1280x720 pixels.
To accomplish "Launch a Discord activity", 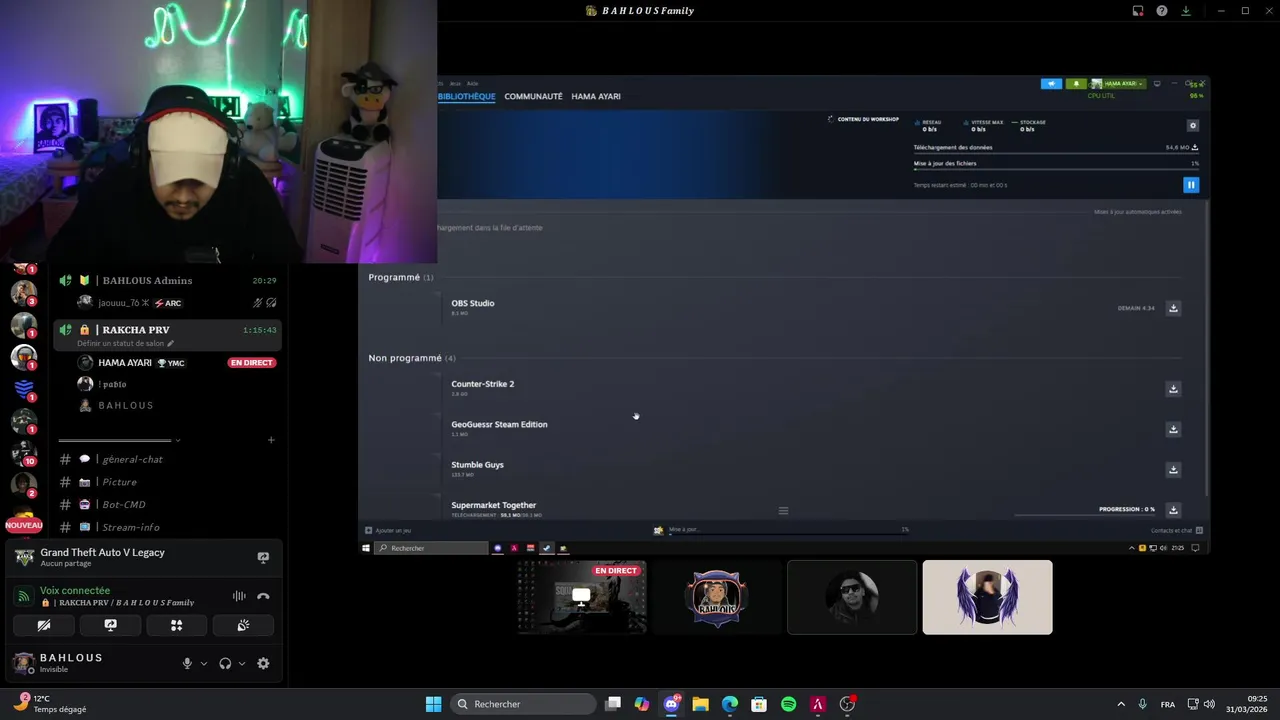I will (x=176, y=625).
